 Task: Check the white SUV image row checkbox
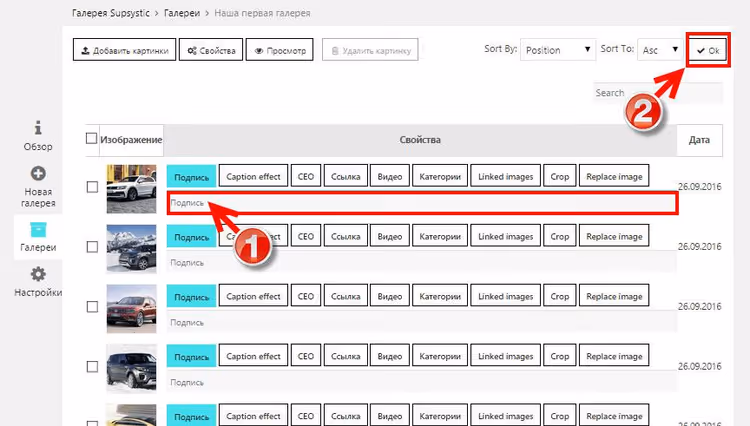(92, 187)
